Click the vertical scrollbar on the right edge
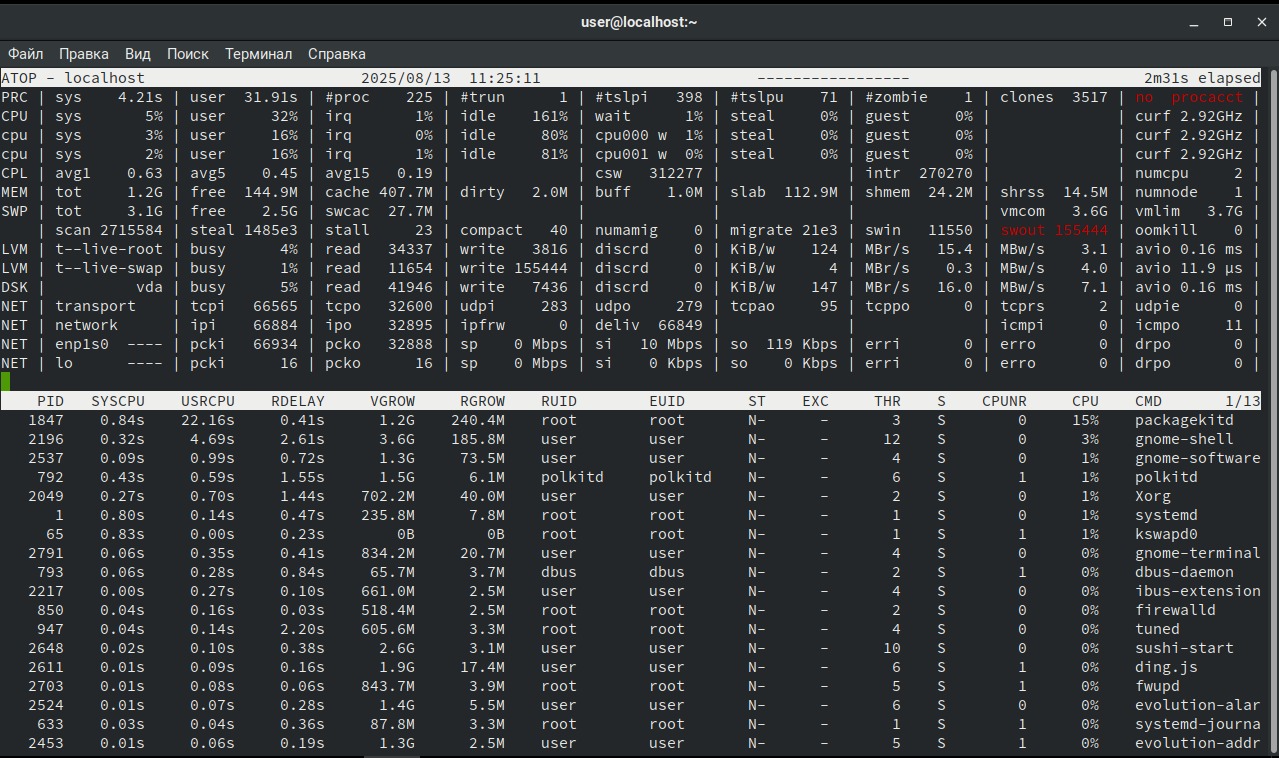 (1273, 400)
